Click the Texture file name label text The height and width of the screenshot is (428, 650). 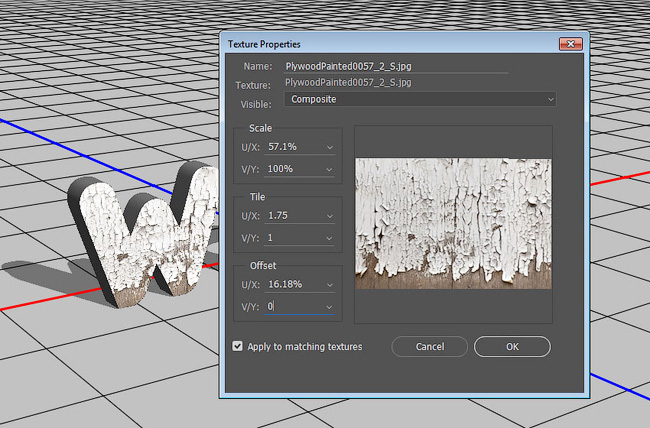coord(348,83)
